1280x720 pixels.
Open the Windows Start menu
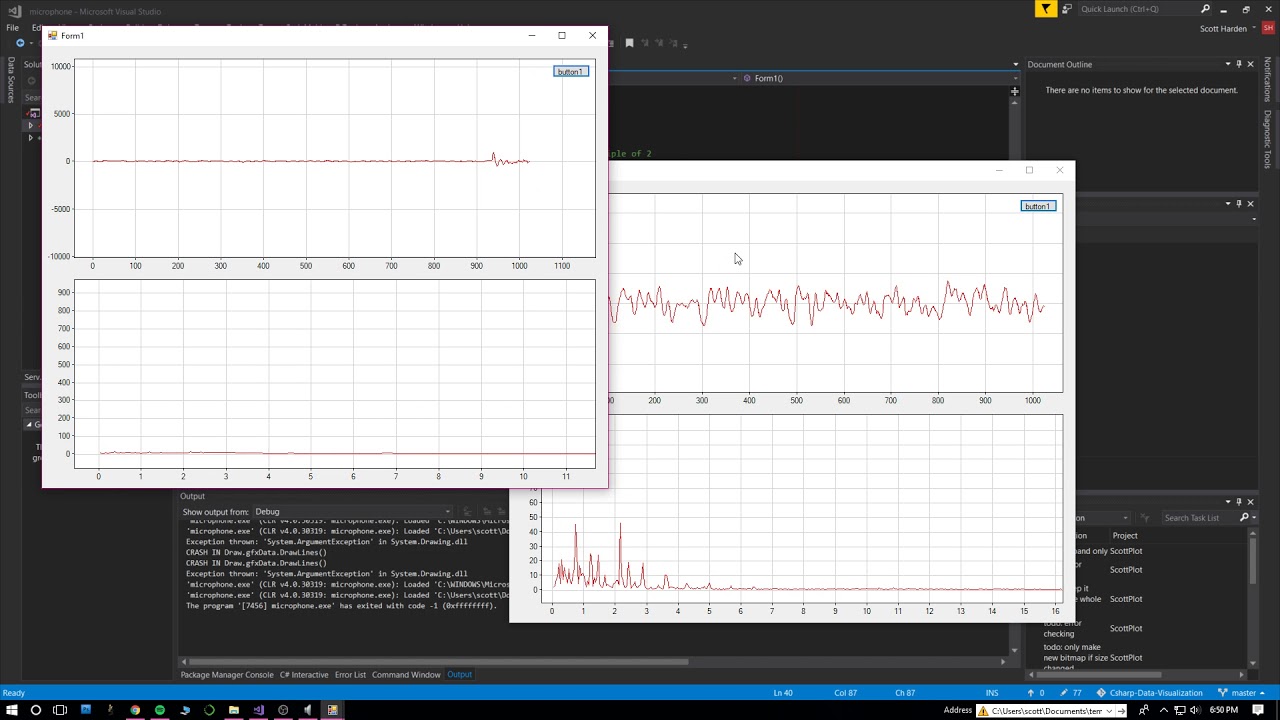pyautogui.click(x=12, y=710)
